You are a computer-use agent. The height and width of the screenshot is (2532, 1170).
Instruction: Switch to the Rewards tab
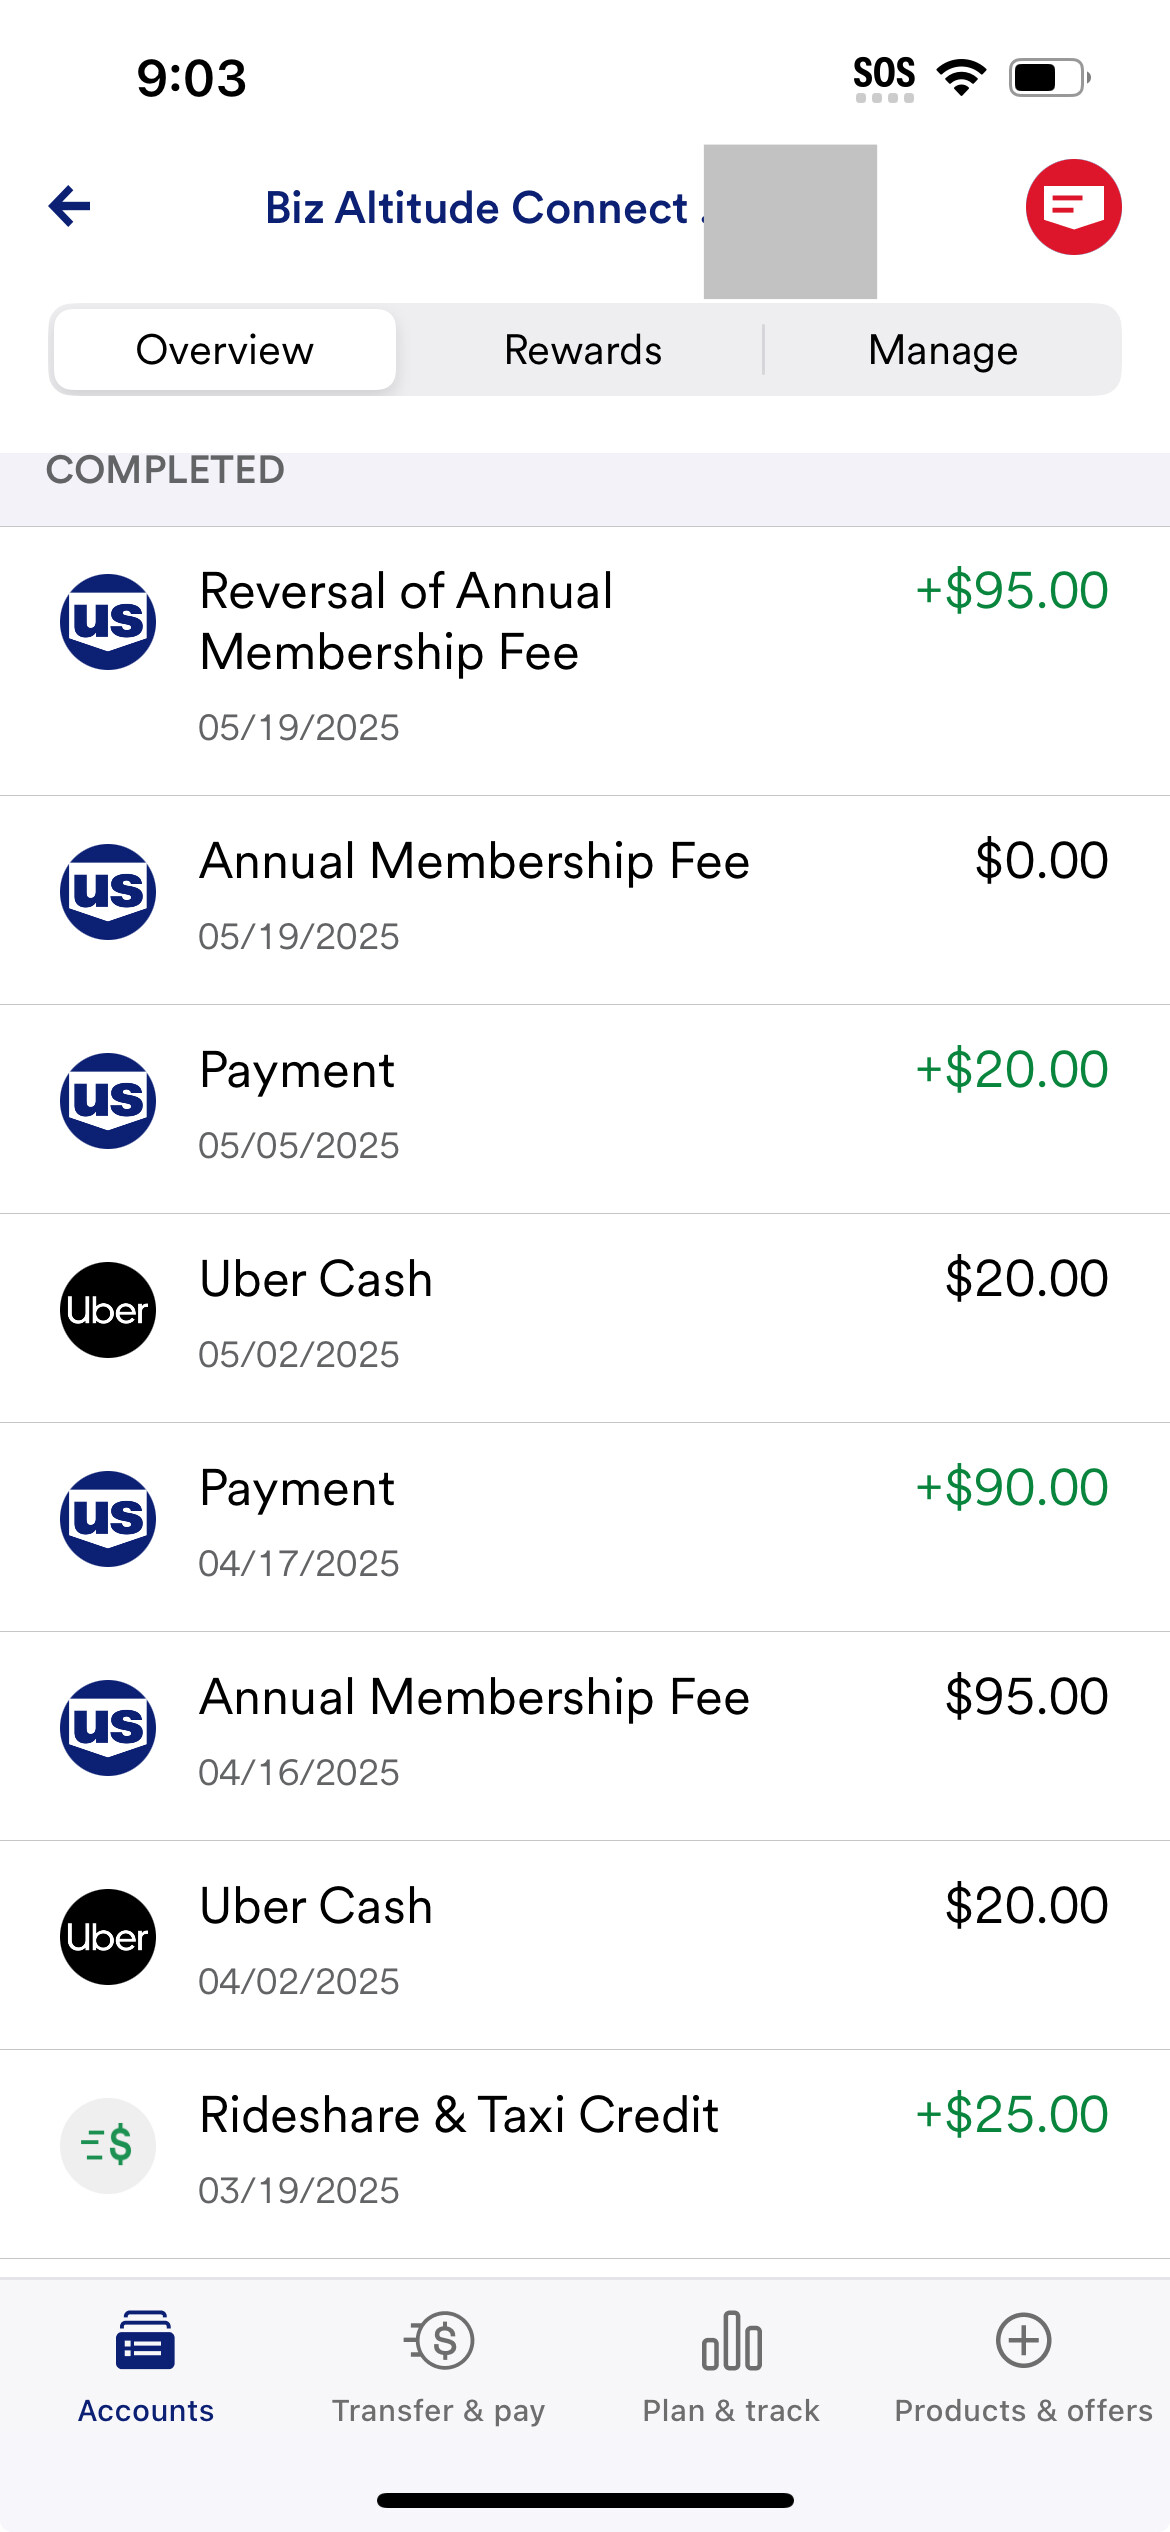click(x=583, y=350)
